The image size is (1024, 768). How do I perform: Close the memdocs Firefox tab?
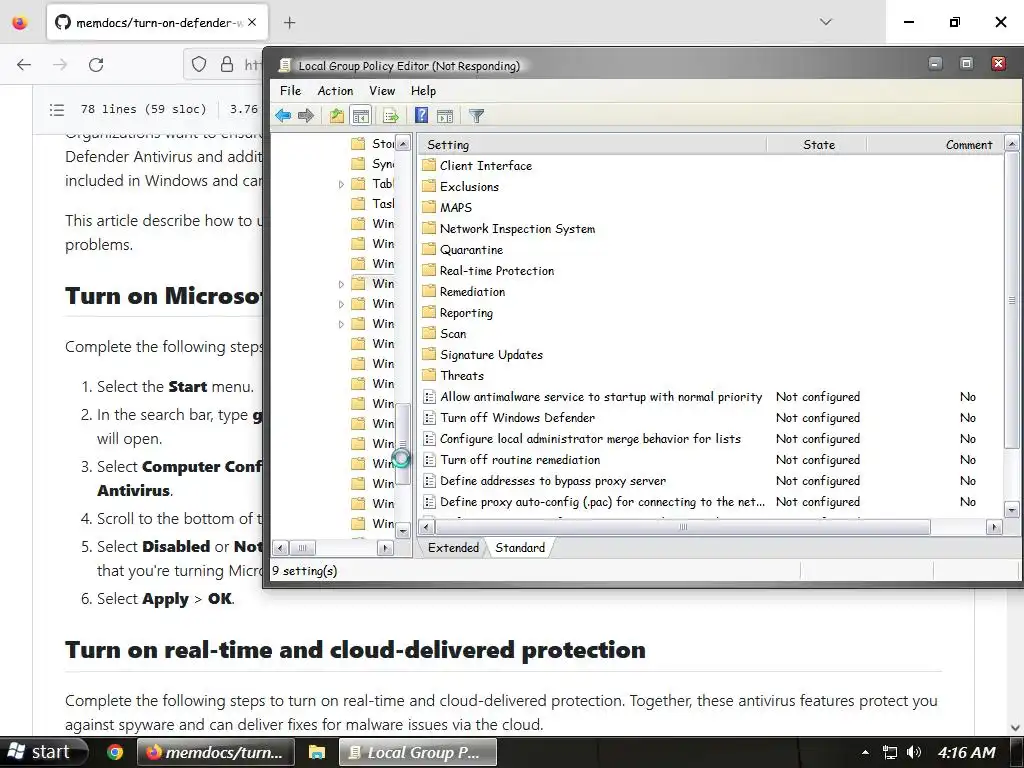tap(252, 22)
